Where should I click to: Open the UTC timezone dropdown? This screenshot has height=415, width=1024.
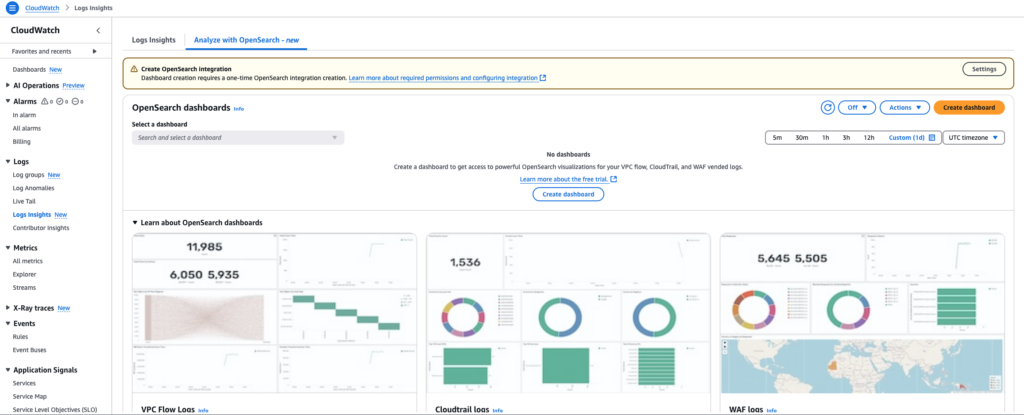[974, 137]
